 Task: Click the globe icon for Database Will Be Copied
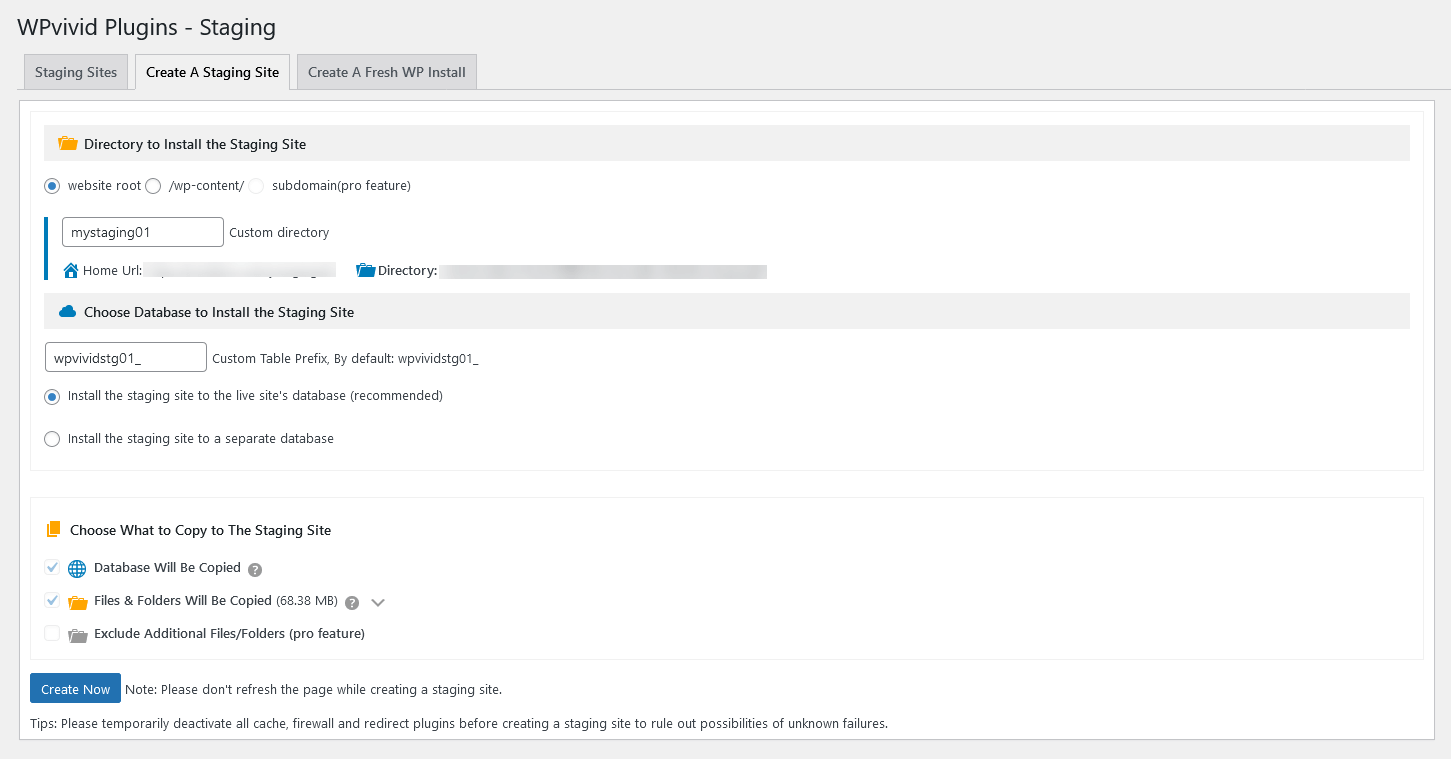coord(77,569)
